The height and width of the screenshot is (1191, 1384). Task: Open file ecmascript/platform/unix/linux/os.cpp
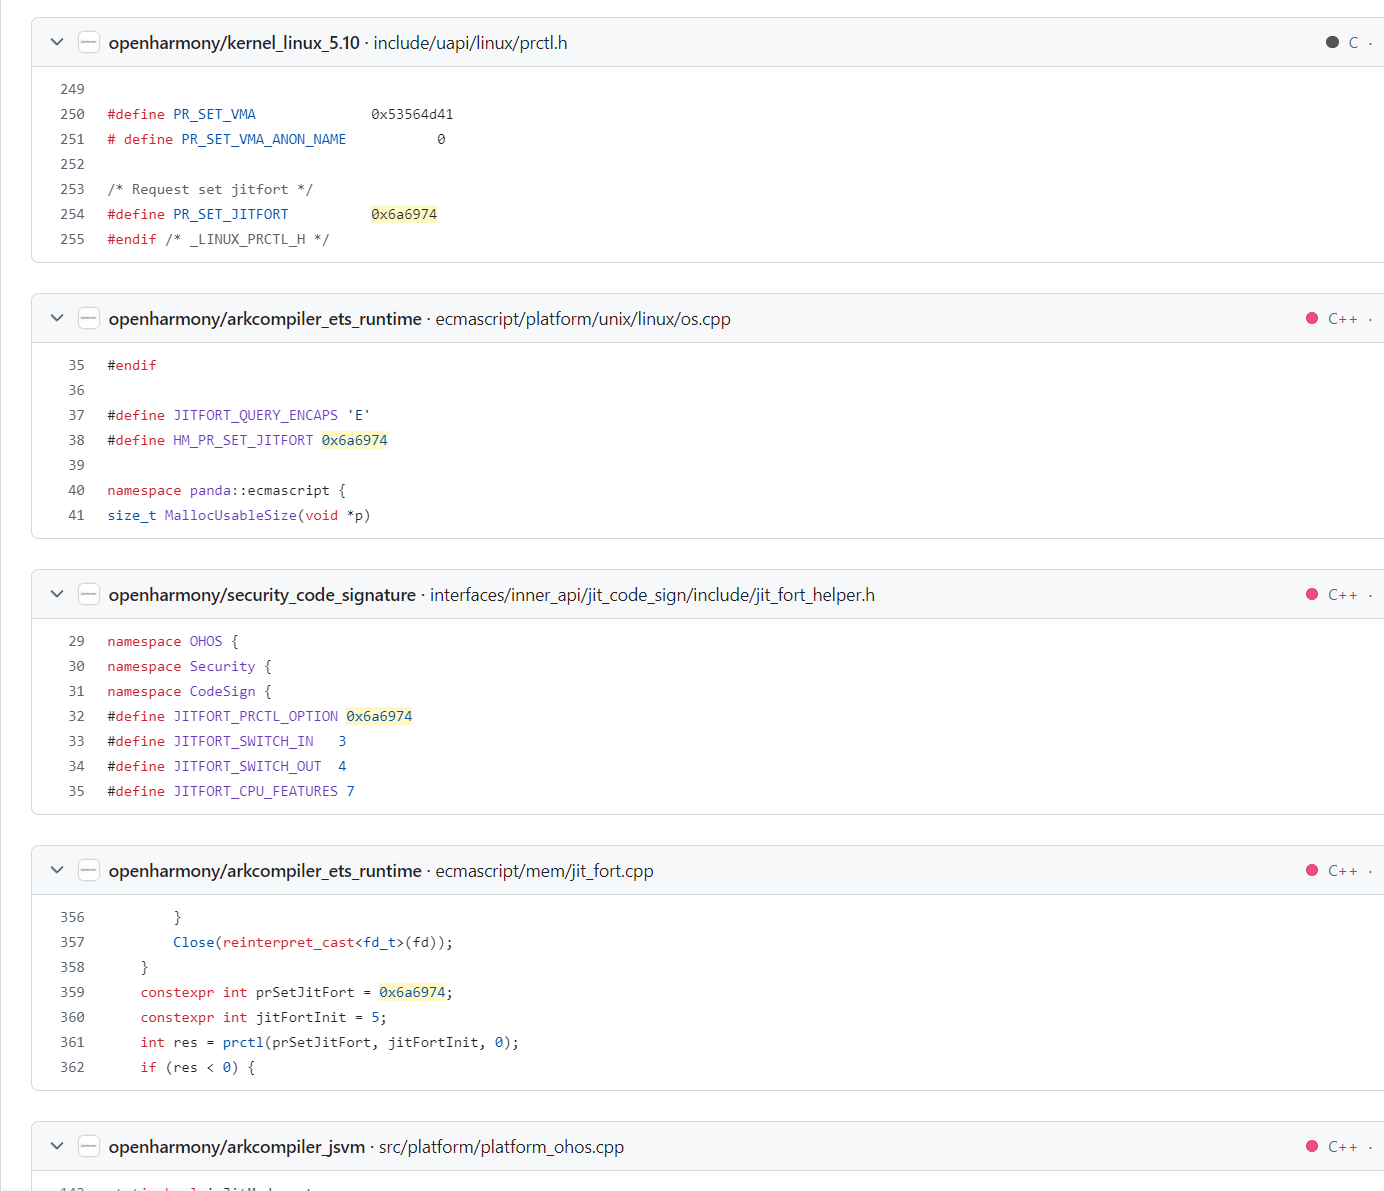(x=583, y=319)
